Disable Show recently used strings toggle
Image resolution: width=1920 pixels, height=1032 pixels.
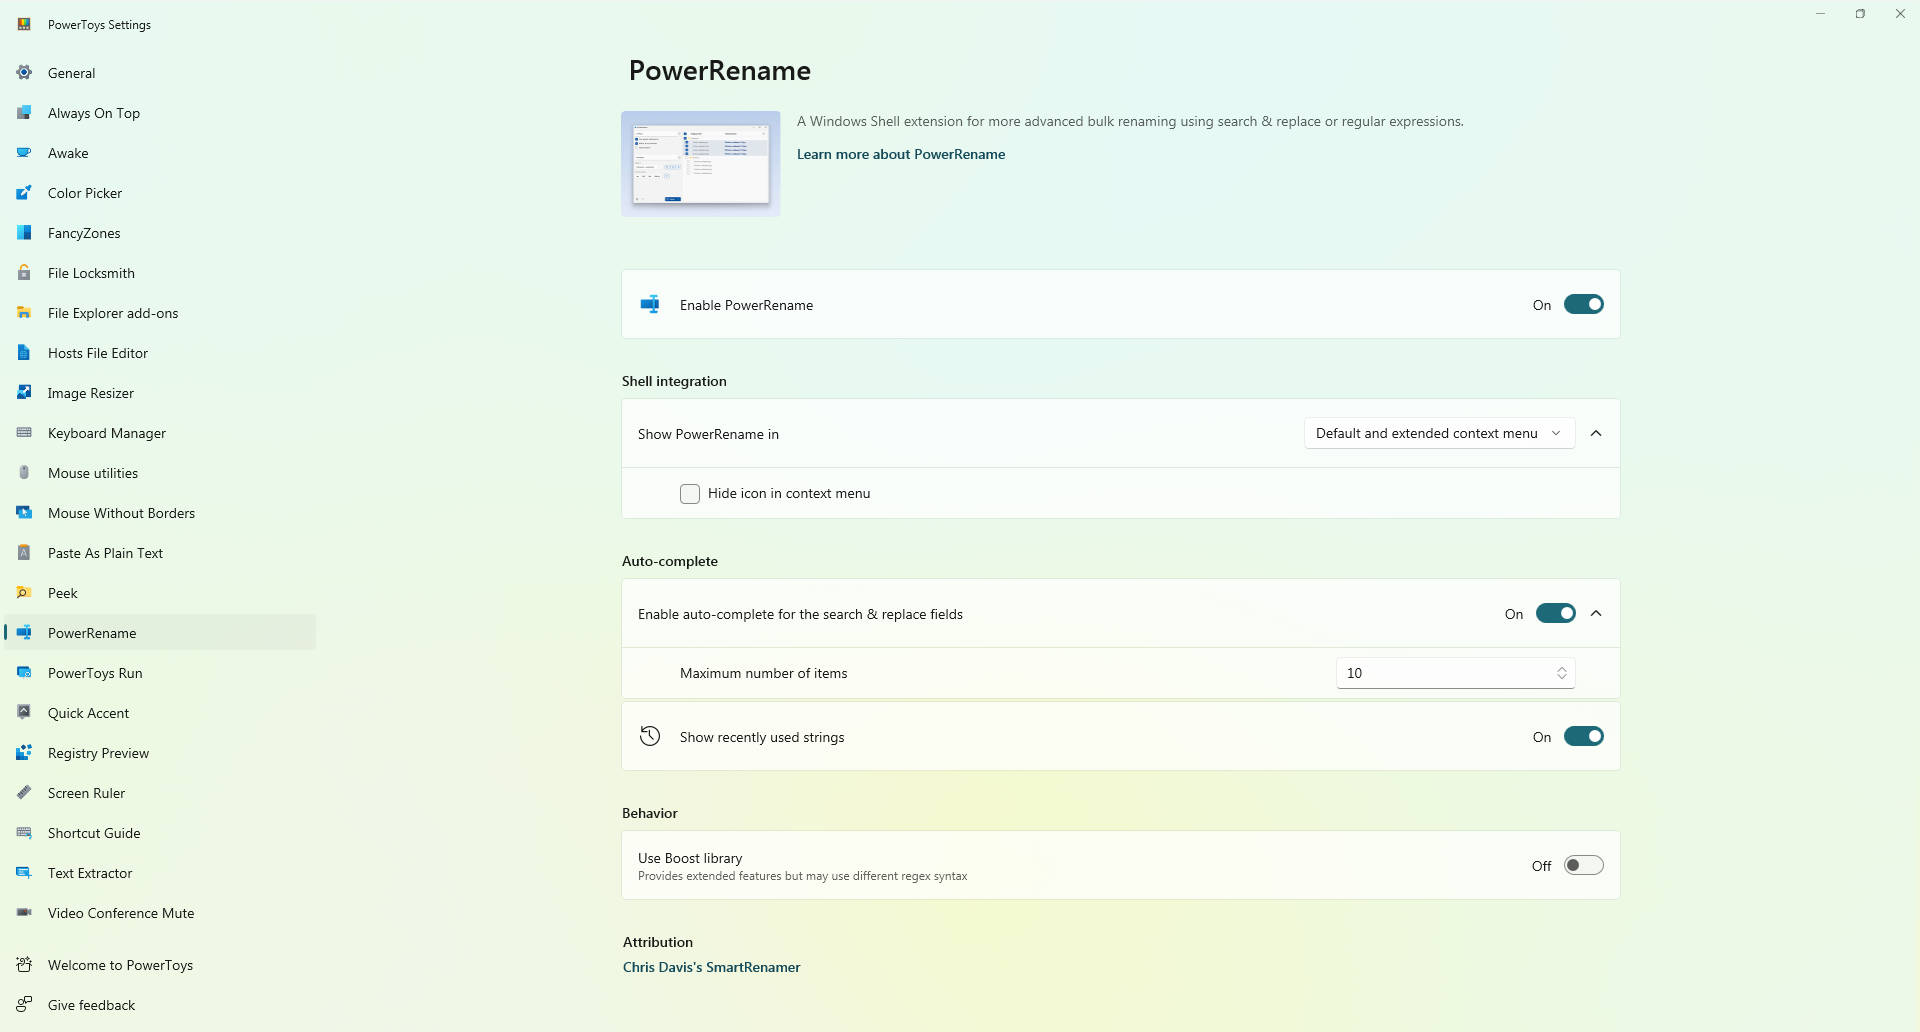(1583, 737)
